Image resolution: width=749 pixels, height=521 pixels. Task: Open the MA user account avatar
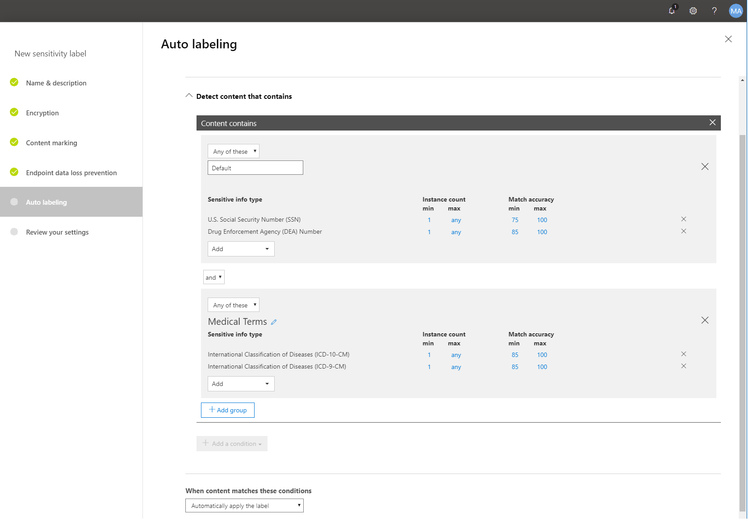(736, 11)
